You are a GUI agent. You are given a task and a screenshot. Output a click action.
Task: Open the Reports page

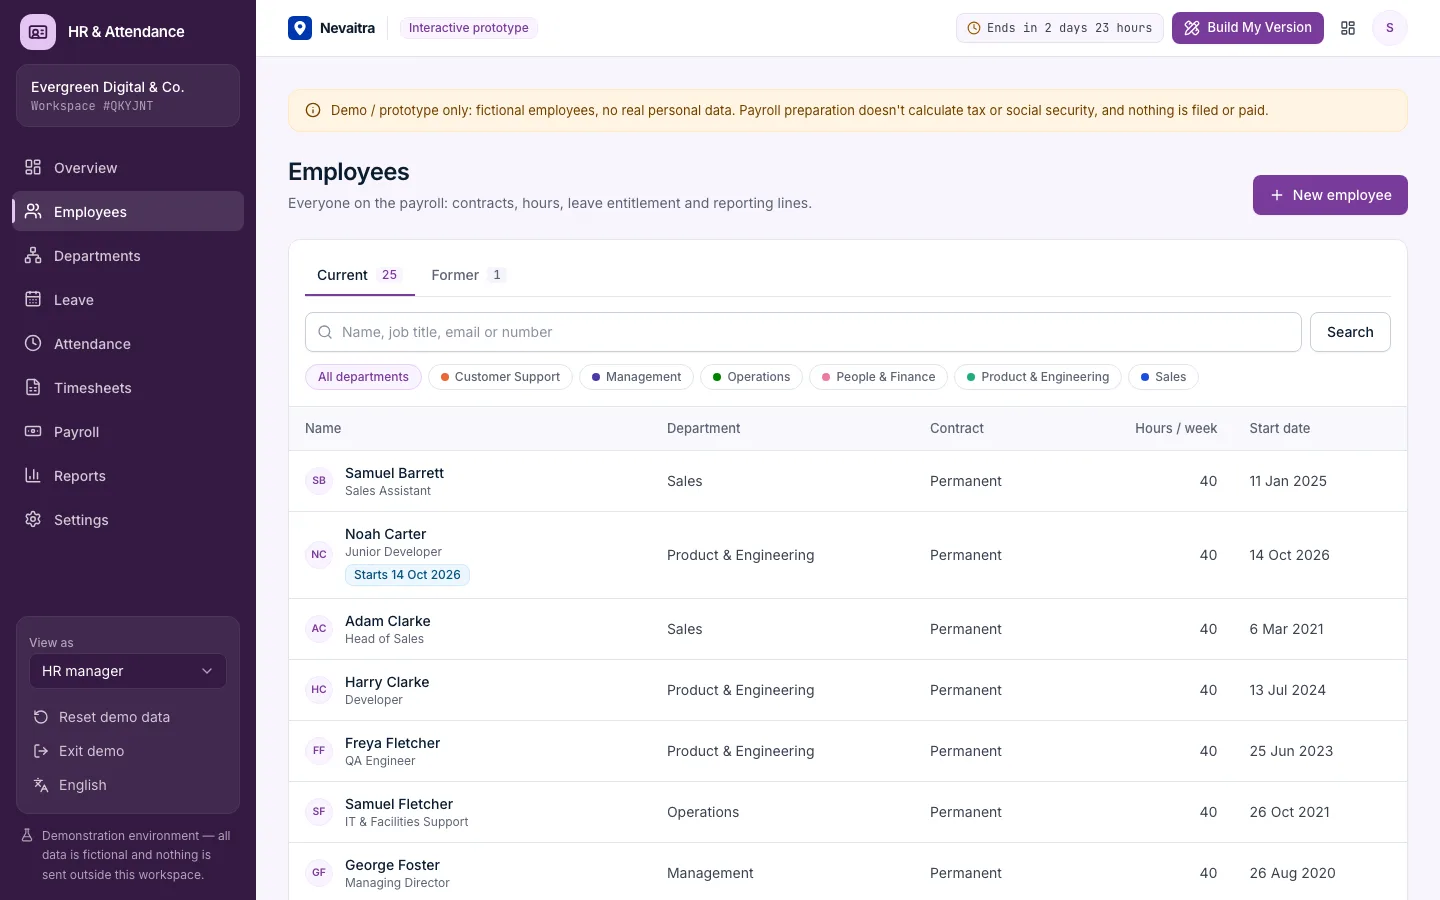(128, 476)
